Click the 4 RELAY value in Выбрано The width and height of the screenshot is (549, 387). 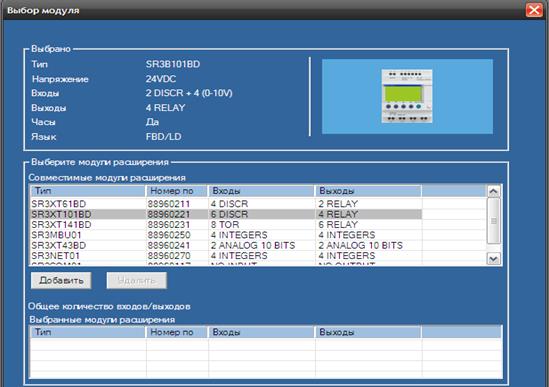[x=165, y=108]
